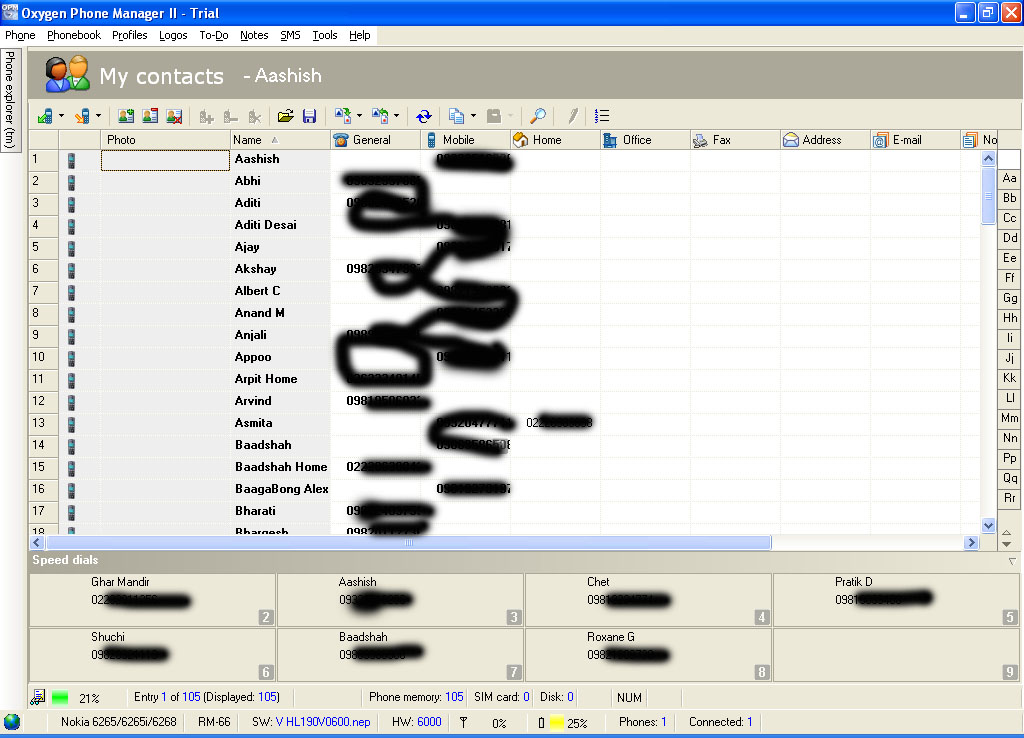Open the Phone menu
This screenshot has height=738, width=1024.
tap(20, 35)
